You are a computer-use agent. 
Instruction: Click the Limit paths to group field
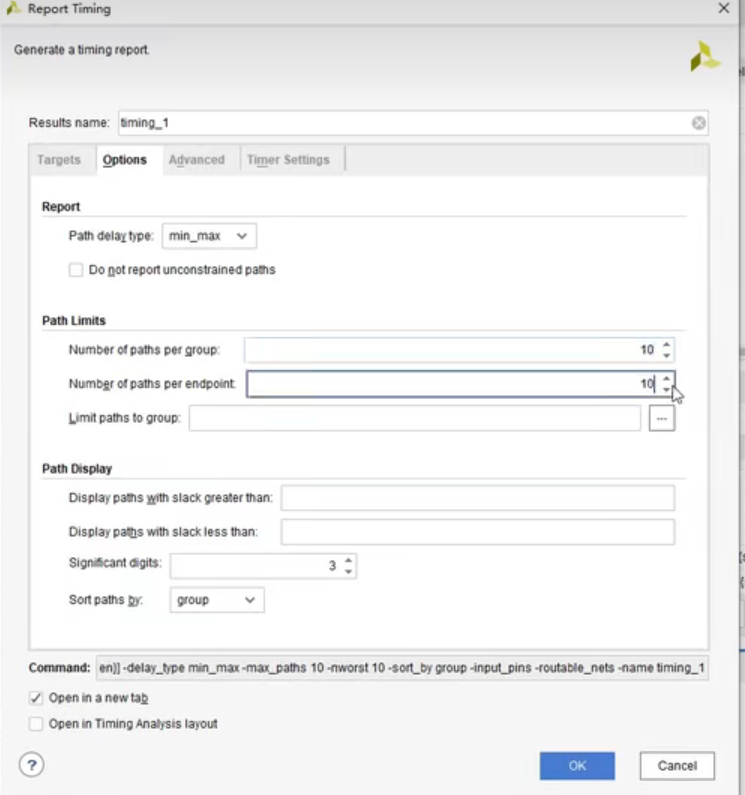[414, 418]
